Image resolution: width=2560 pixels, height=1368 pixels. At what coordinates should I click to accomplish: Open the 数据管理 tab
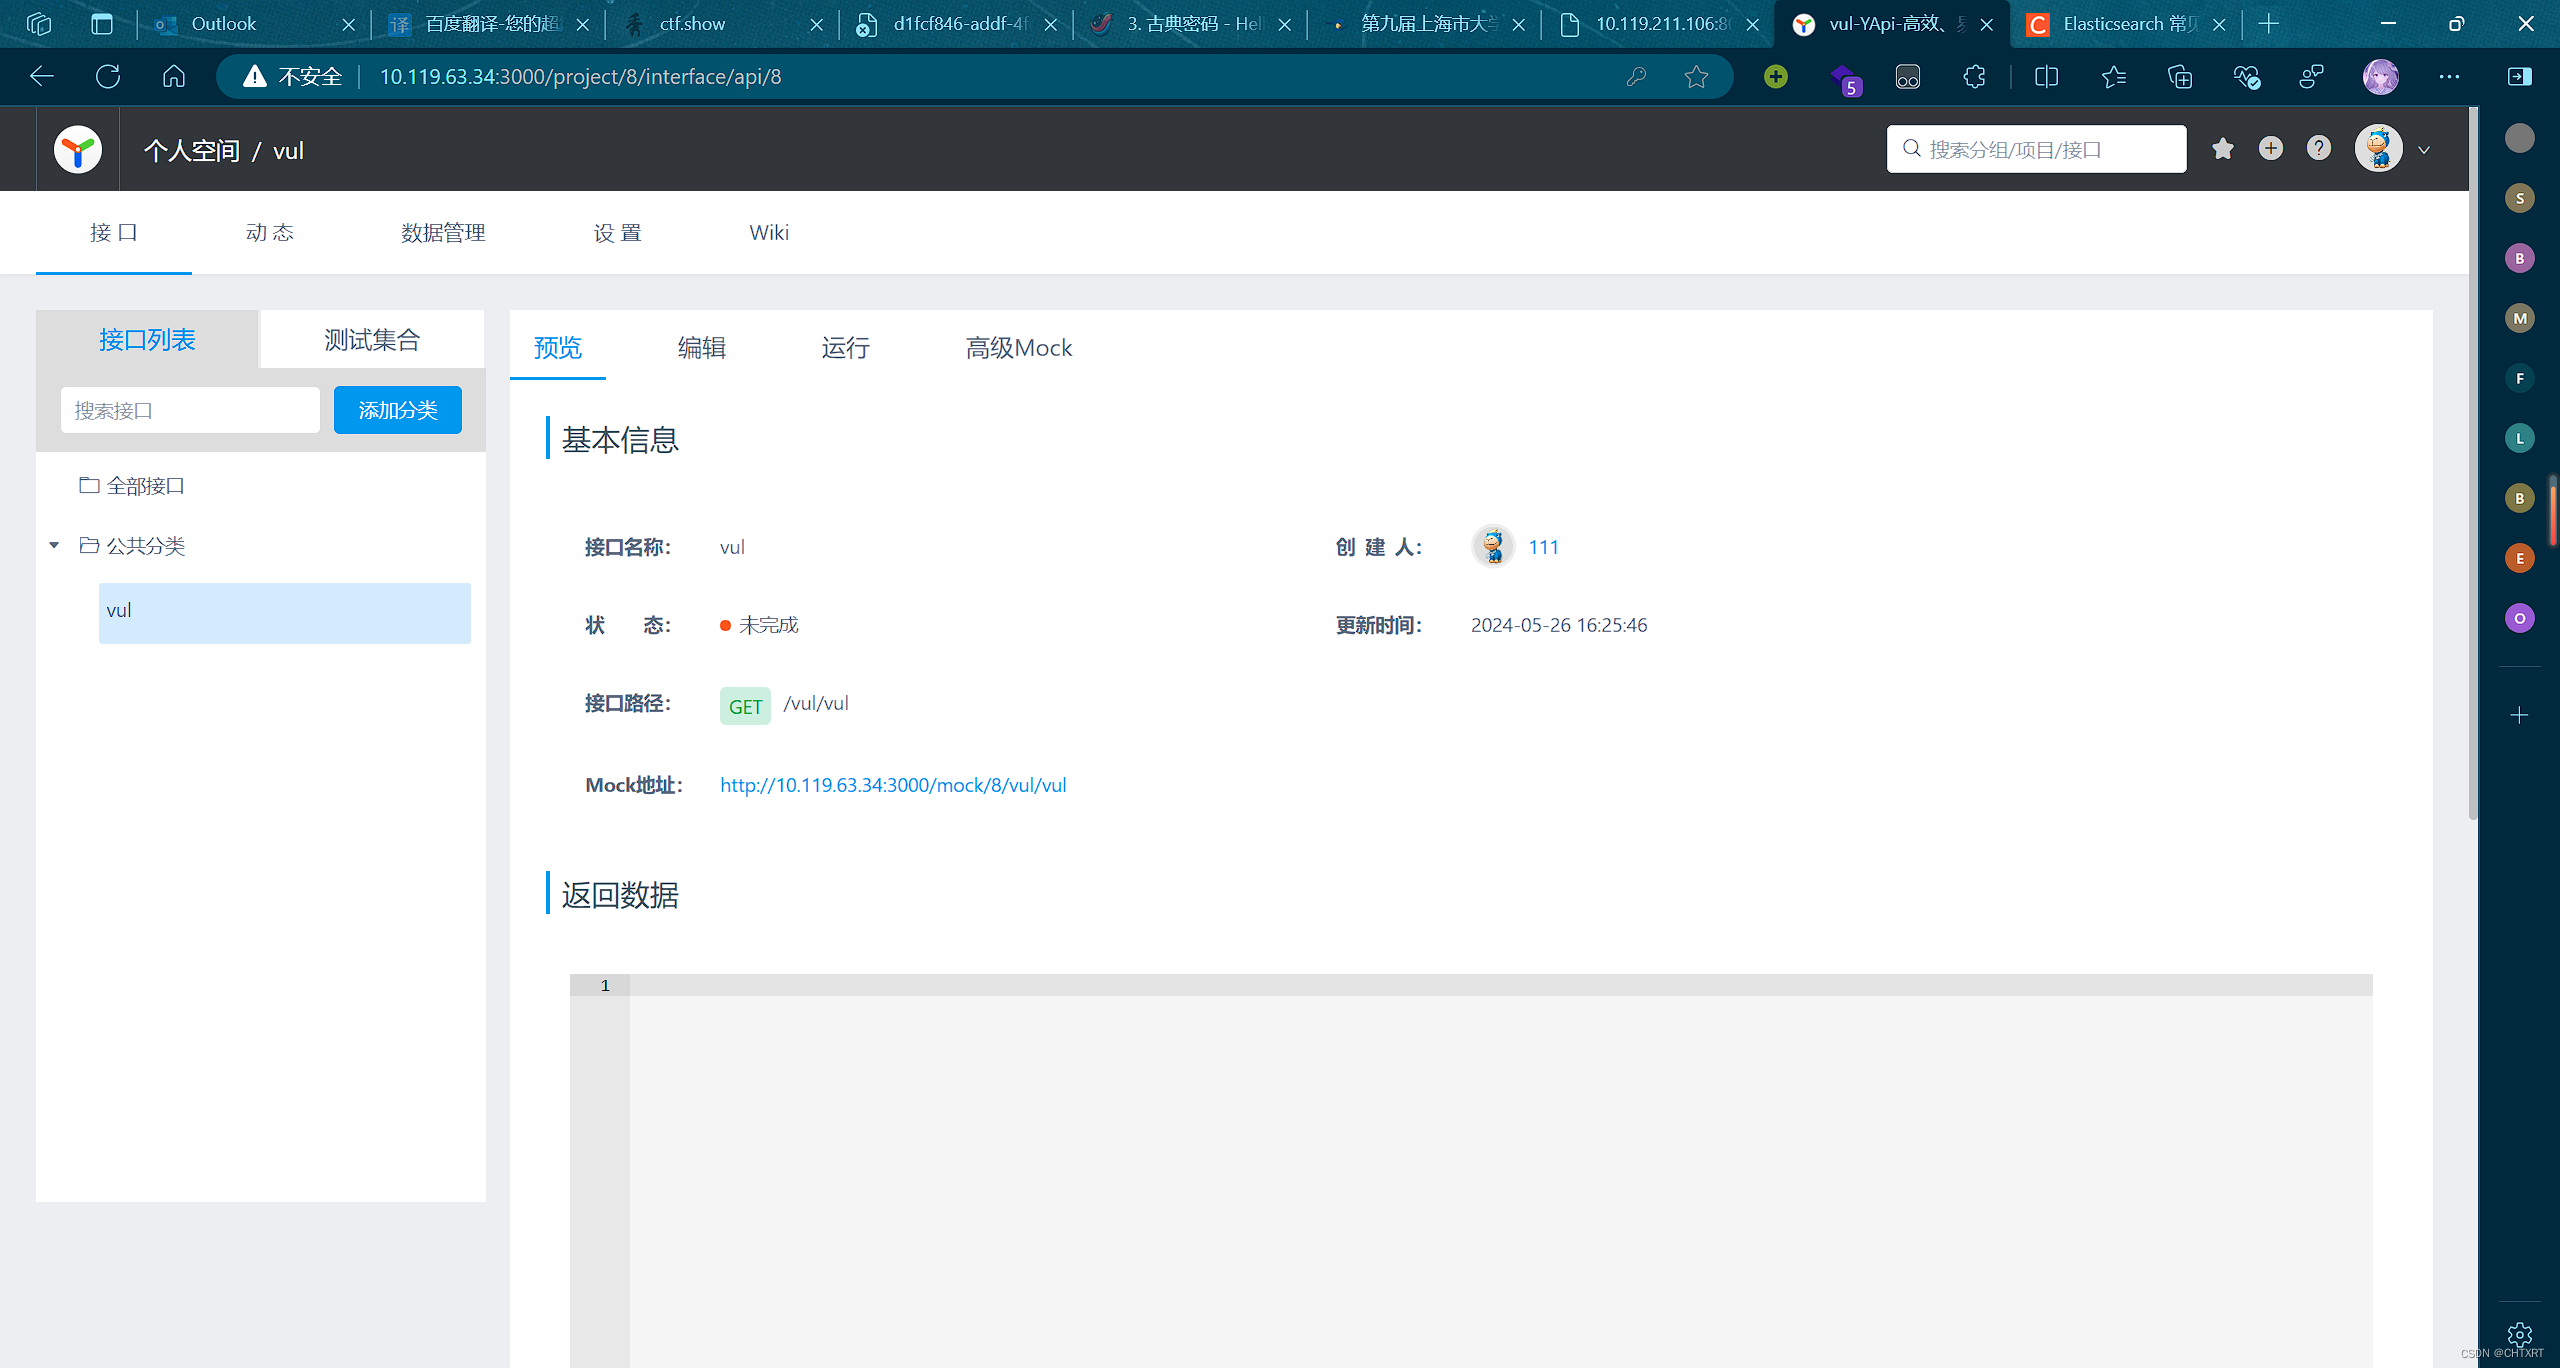click(x=443, y=232)
